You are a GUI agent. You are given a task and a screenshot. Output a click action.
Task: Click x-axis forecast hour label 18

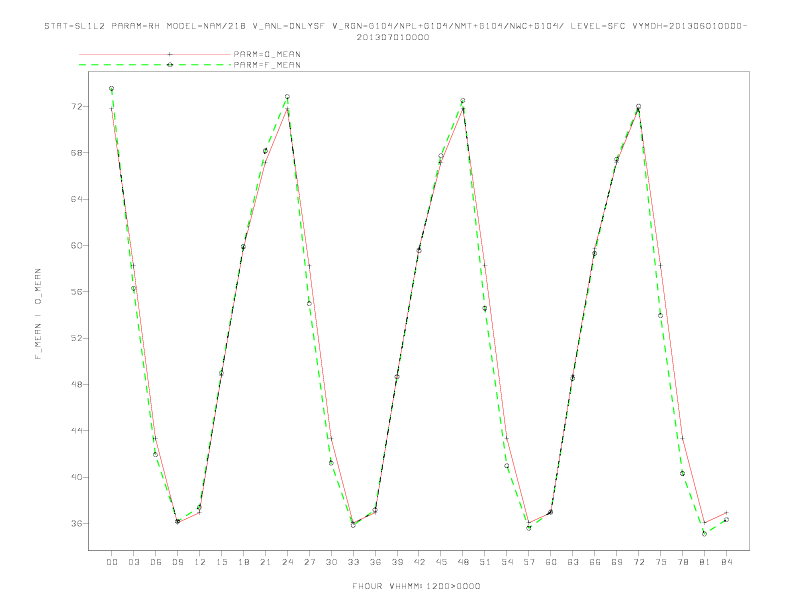[x=243, y=562]
